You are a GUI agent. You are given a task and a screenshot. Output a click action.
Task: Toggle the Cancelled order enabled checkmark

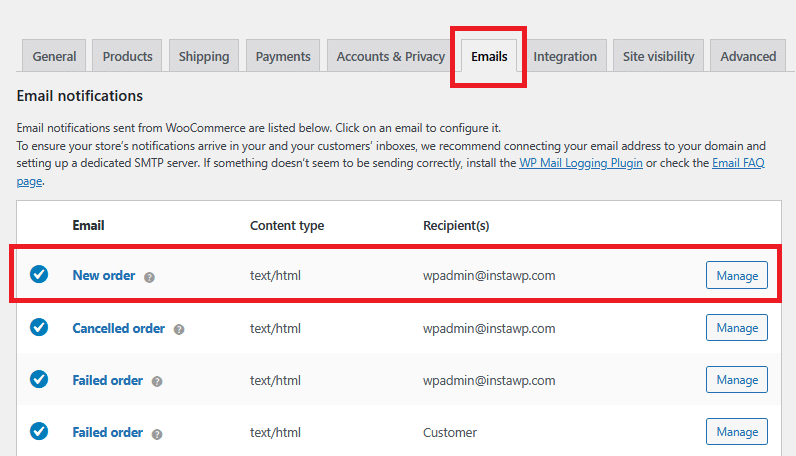coord(39,327)
